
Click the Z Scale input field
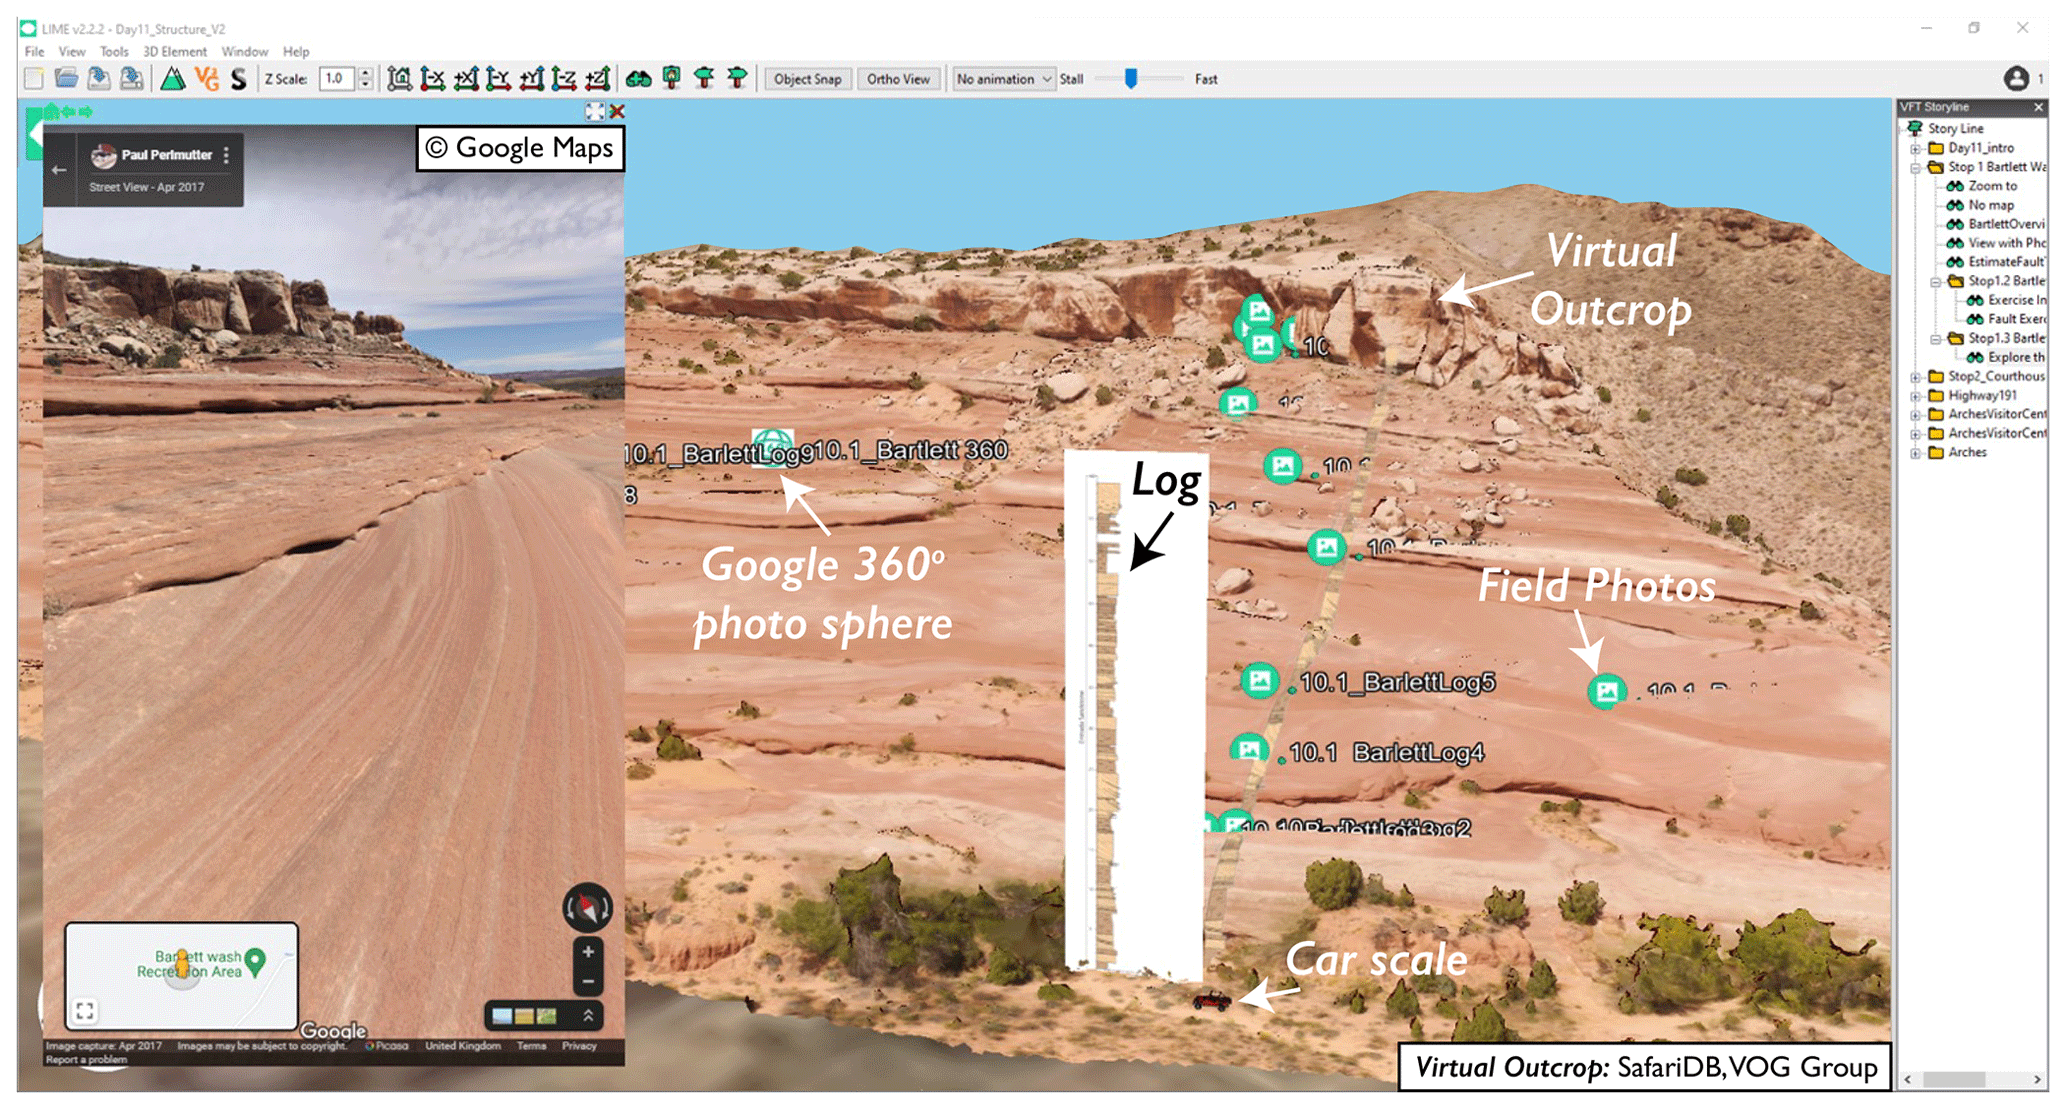[336, 79]
